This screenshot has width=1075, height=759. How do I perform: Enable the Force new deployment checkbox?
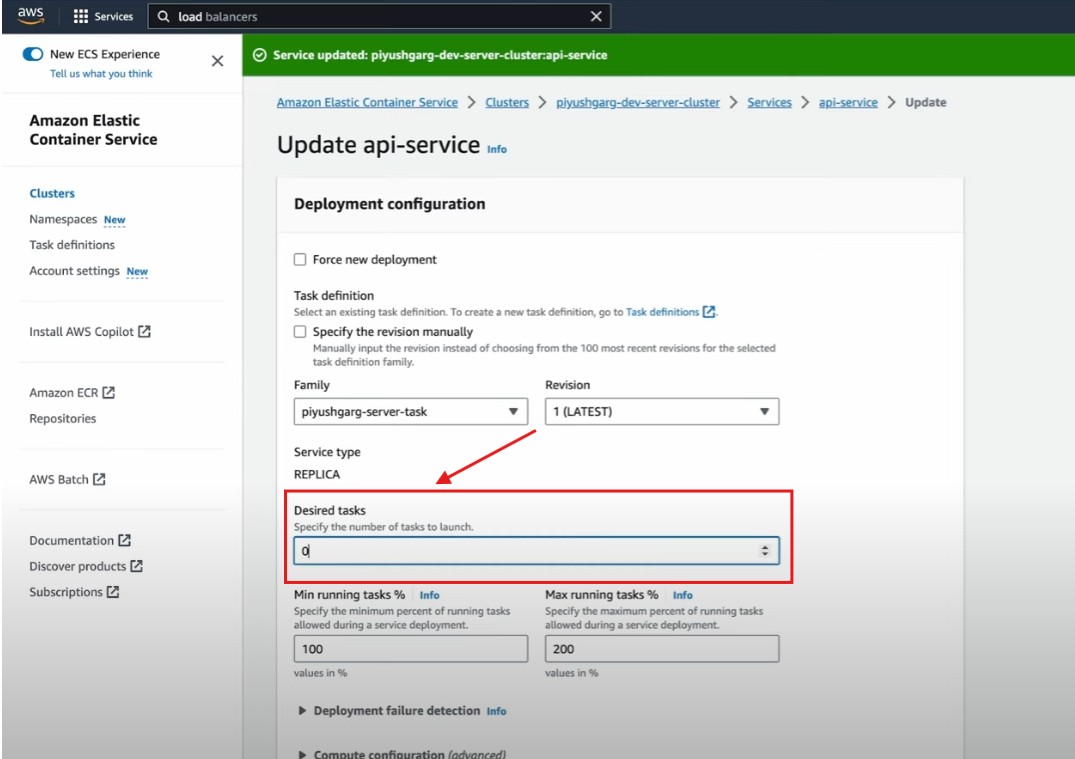300,259
